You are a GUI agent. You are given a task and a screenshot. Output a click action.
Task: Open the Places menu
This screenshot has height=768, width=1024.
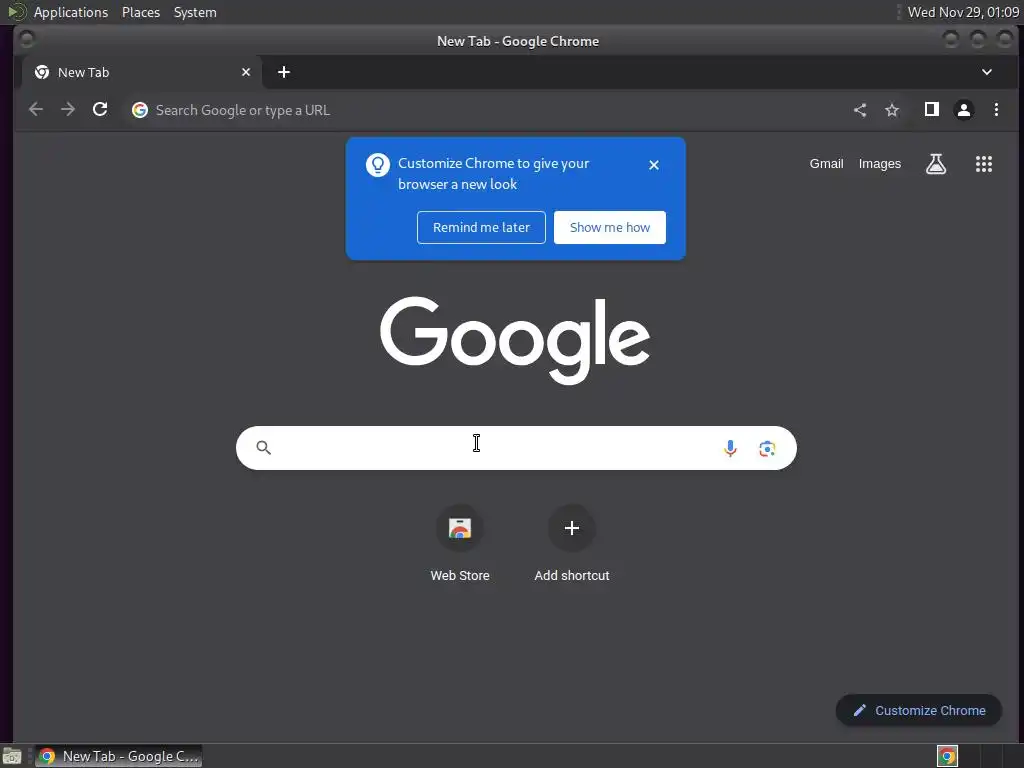(x=141, y=12)
